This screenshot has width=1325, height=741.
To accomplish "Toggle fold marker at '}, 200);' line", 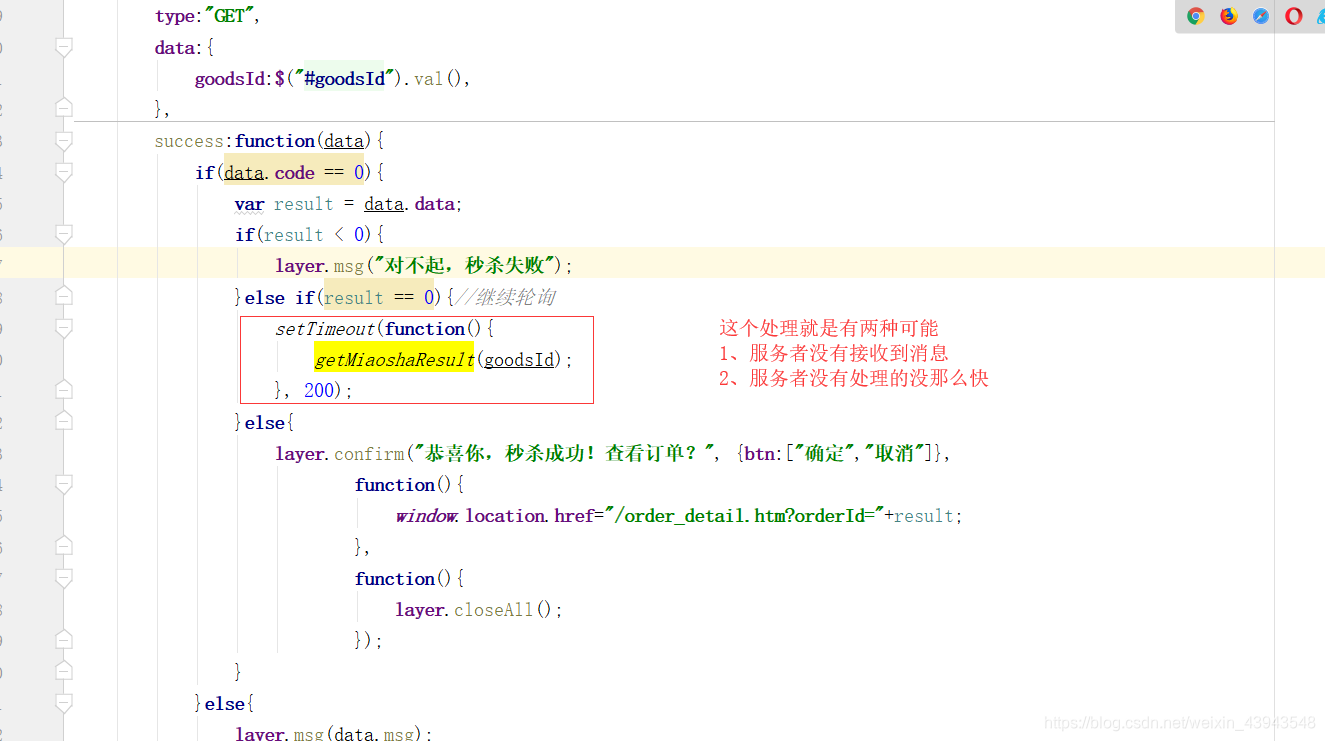I will click(x=64, y=390).
